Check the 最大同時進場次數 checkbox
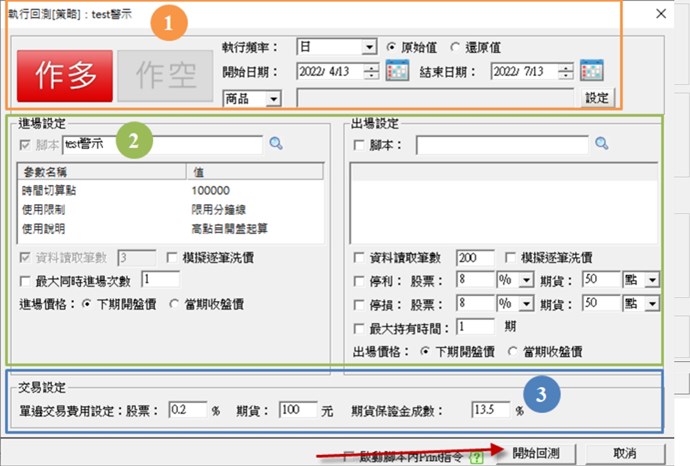This screenshot has width=690, height=466. [x=25, y=280]
